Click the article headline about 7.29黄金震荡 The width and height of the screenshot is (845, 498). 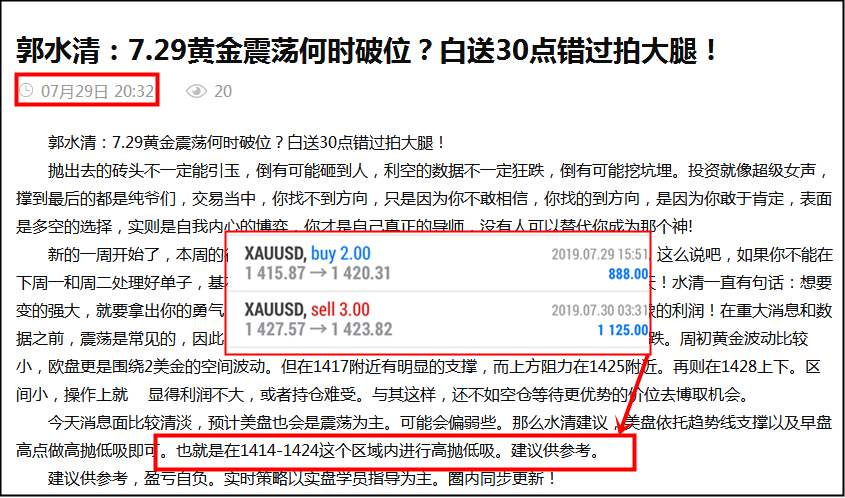367,51
